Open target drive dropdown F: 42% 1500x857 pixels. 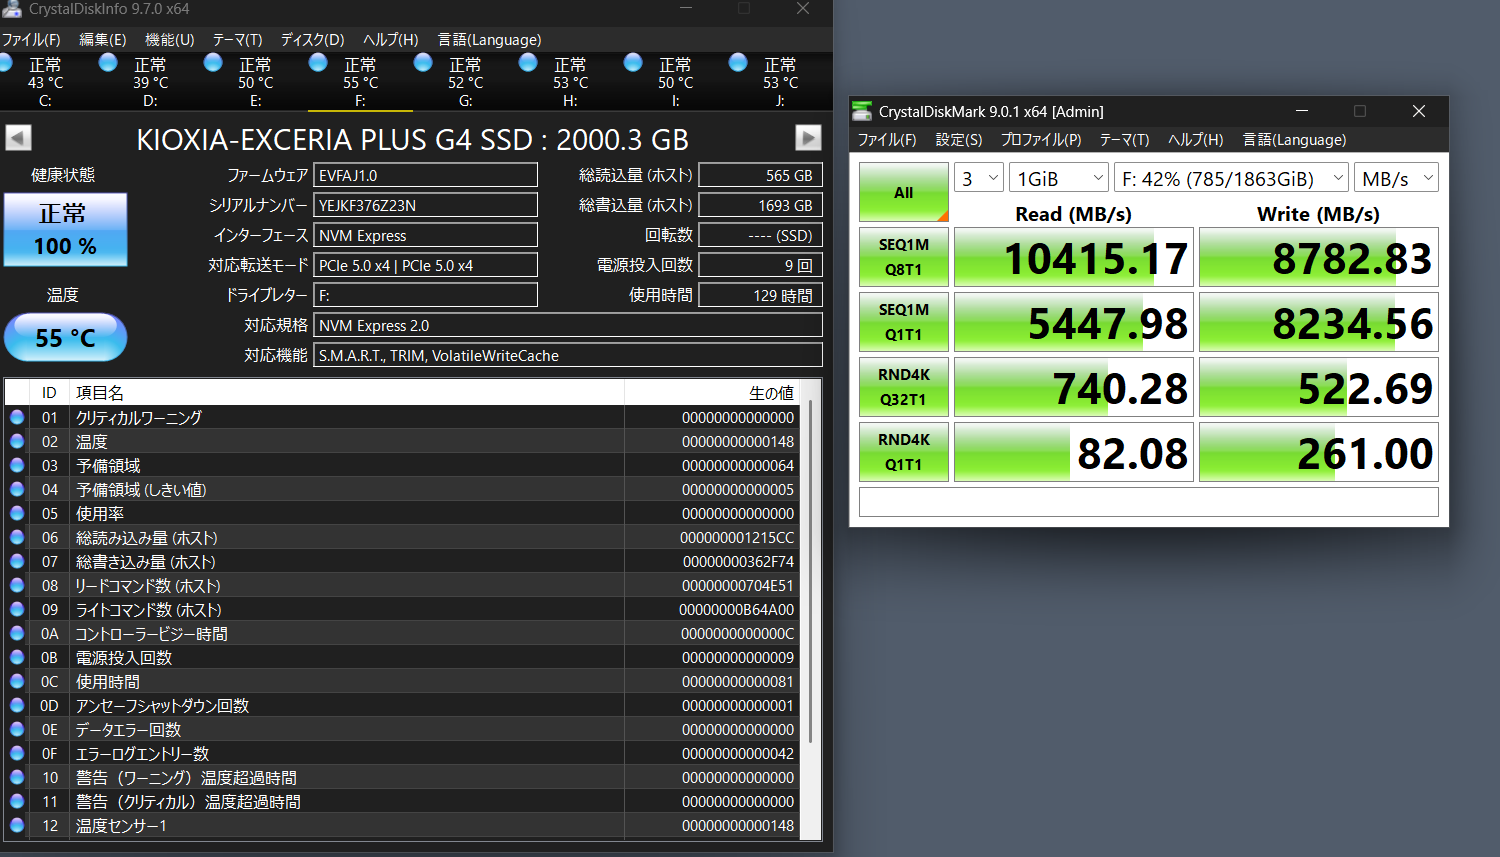click(x=1231, y=178)
